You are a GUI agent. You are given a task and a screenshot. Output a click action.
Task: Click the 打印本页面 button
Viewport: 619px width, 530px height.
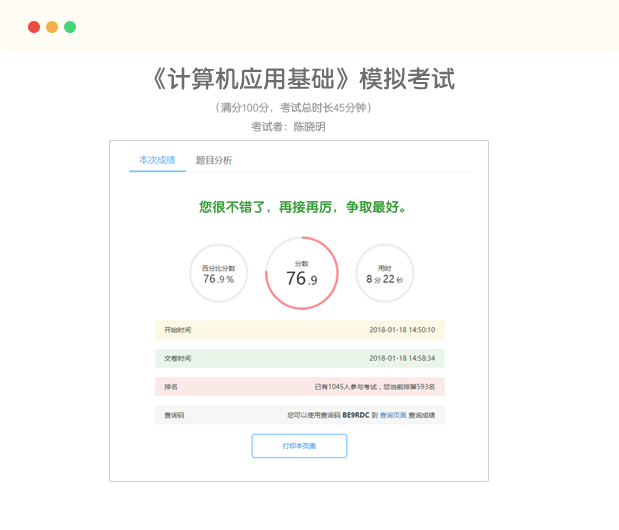pyautogui.click(x=299, y=446)
